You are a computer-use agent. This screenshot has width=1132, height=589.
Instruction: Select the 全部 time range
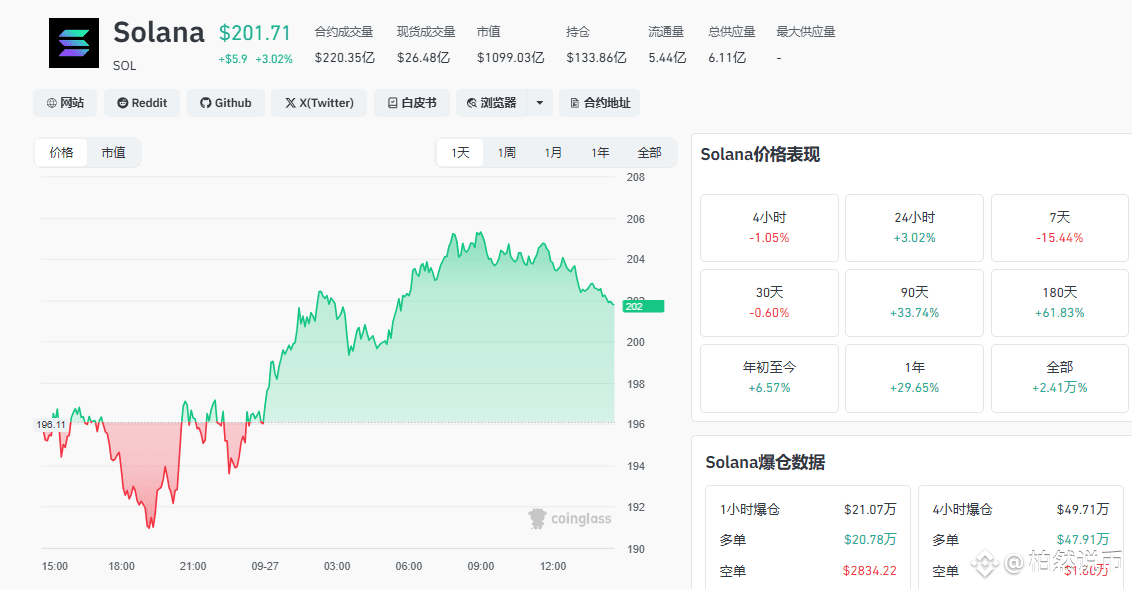[649, 153]
